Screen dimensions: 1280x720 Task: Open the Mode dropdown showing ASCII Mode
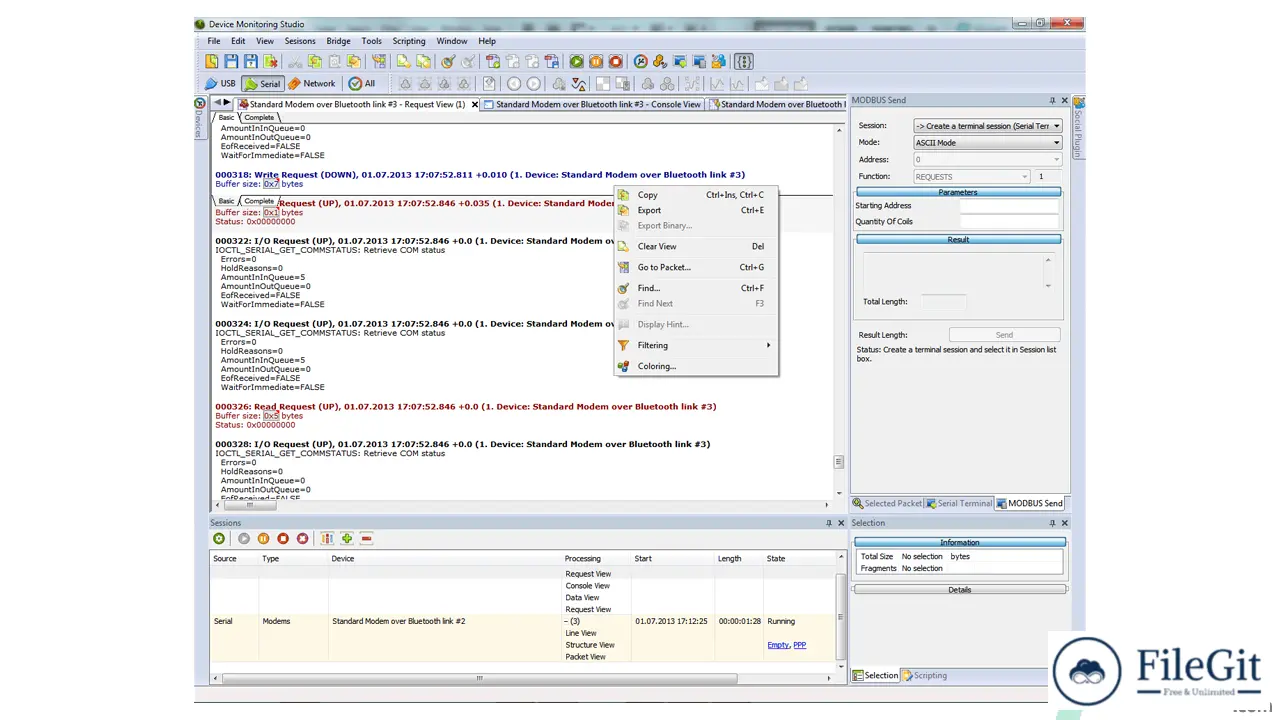[x=1056, y=143]
